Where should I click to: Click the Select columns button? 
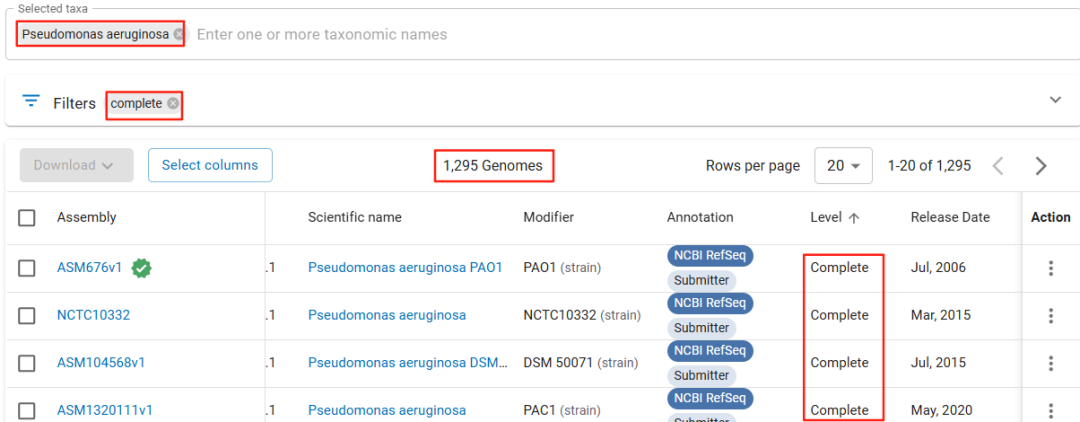click(x=210, y=165)
